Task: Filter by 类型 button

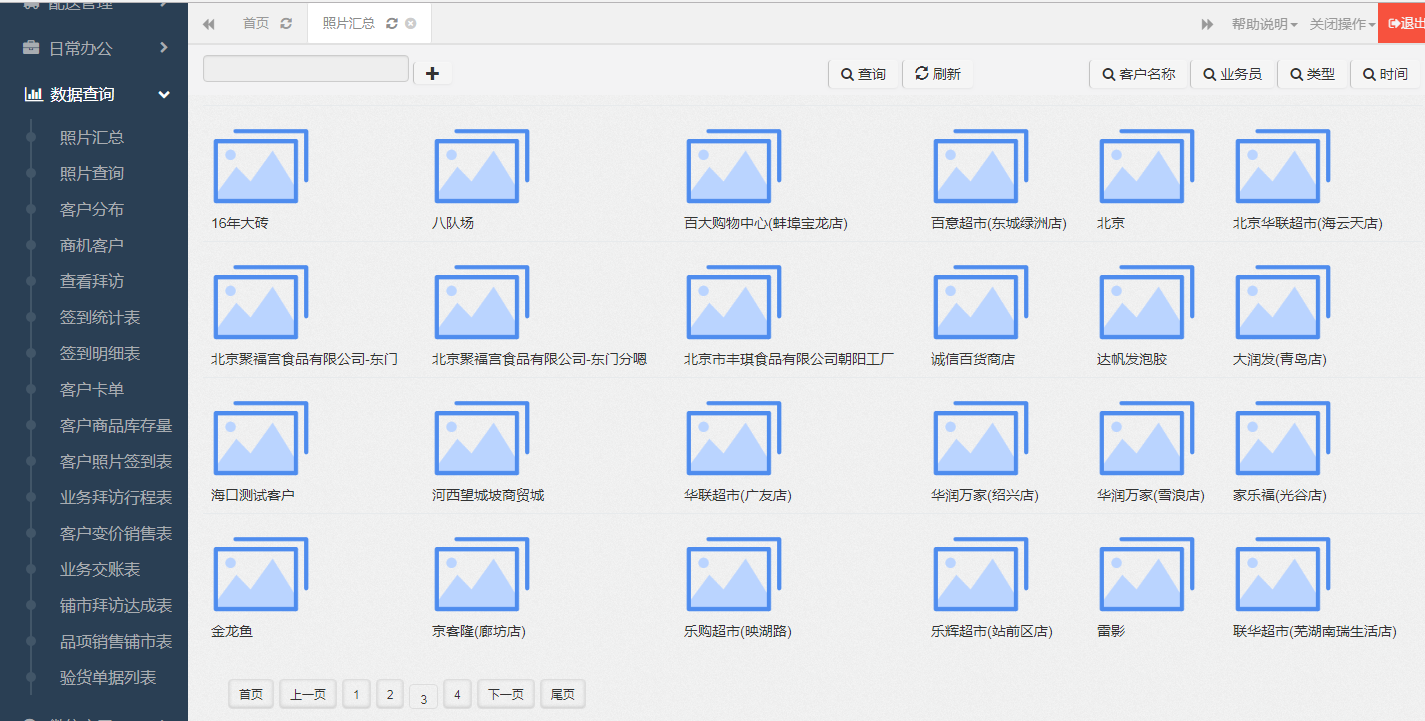Action: (x=1312, y=74)
